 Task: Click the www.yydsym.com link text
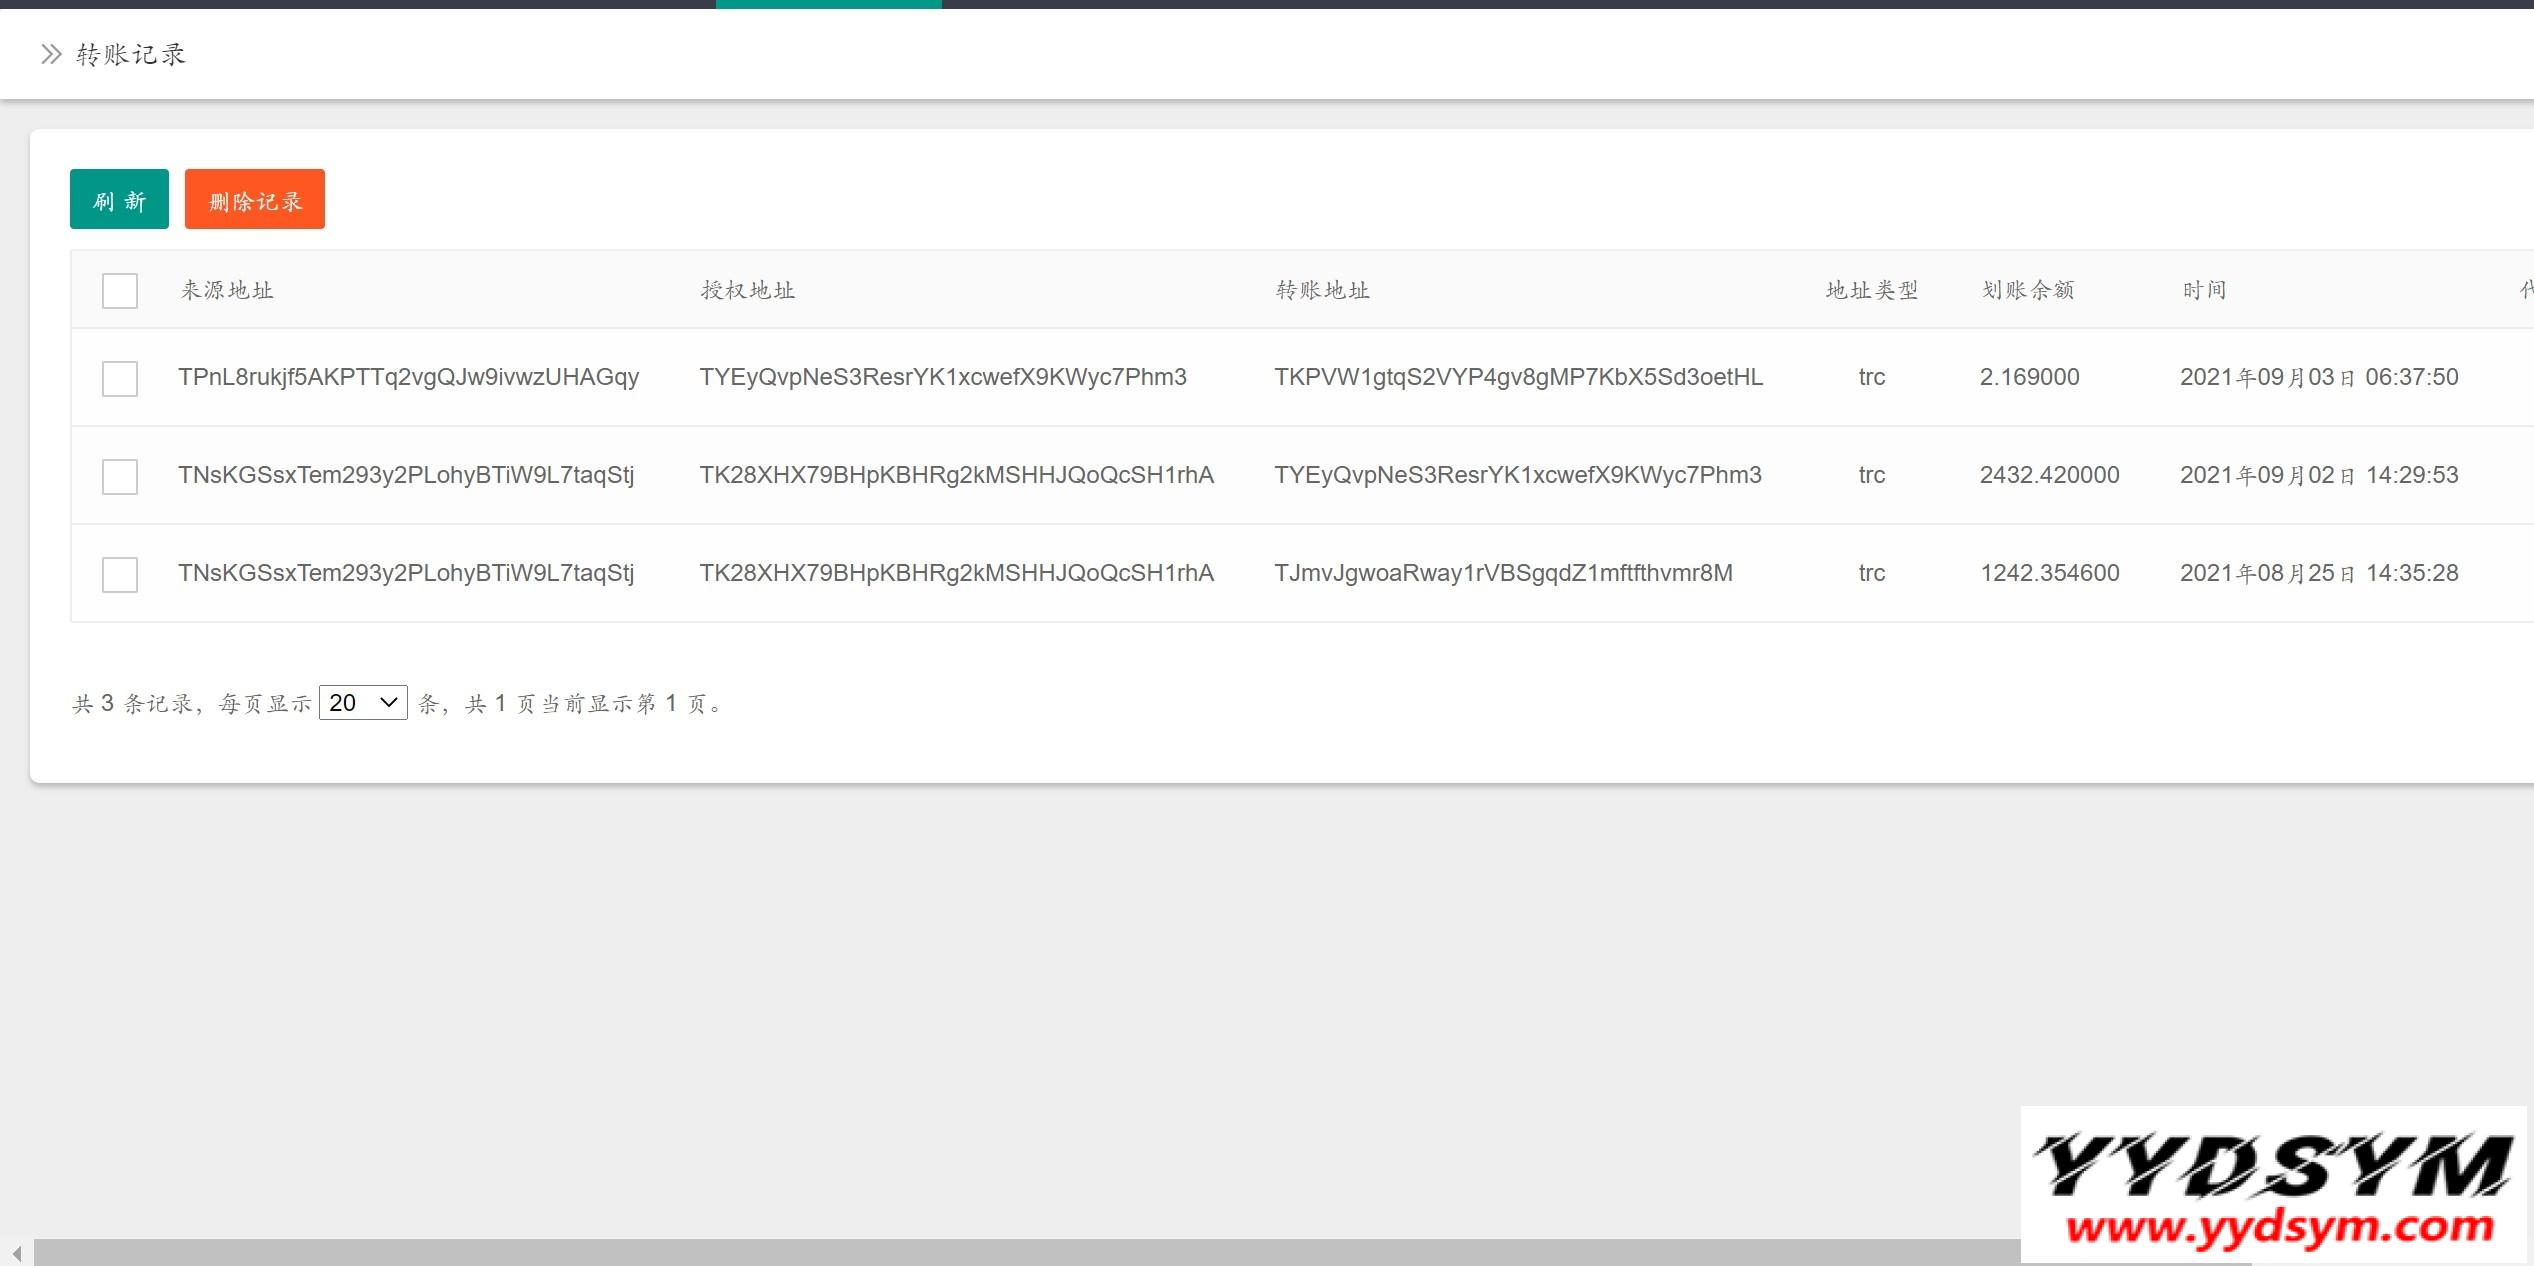pyautogui.click(x=2279, y=1227)
